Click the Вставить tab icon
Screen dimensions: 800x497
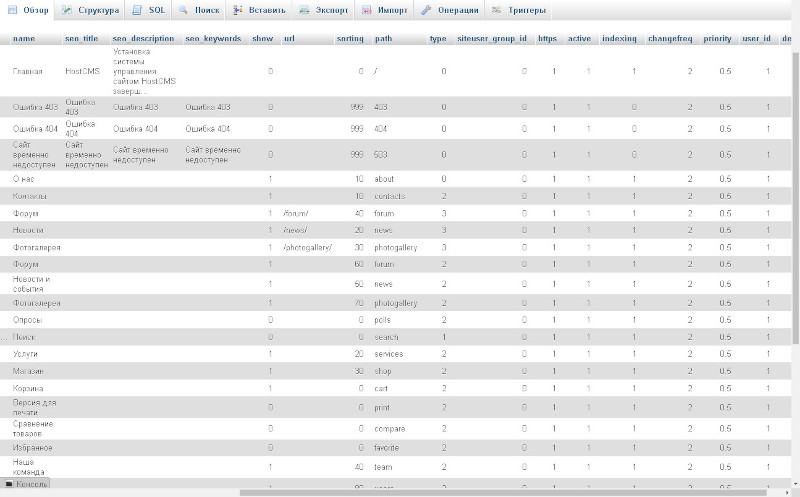coord(237,10)
